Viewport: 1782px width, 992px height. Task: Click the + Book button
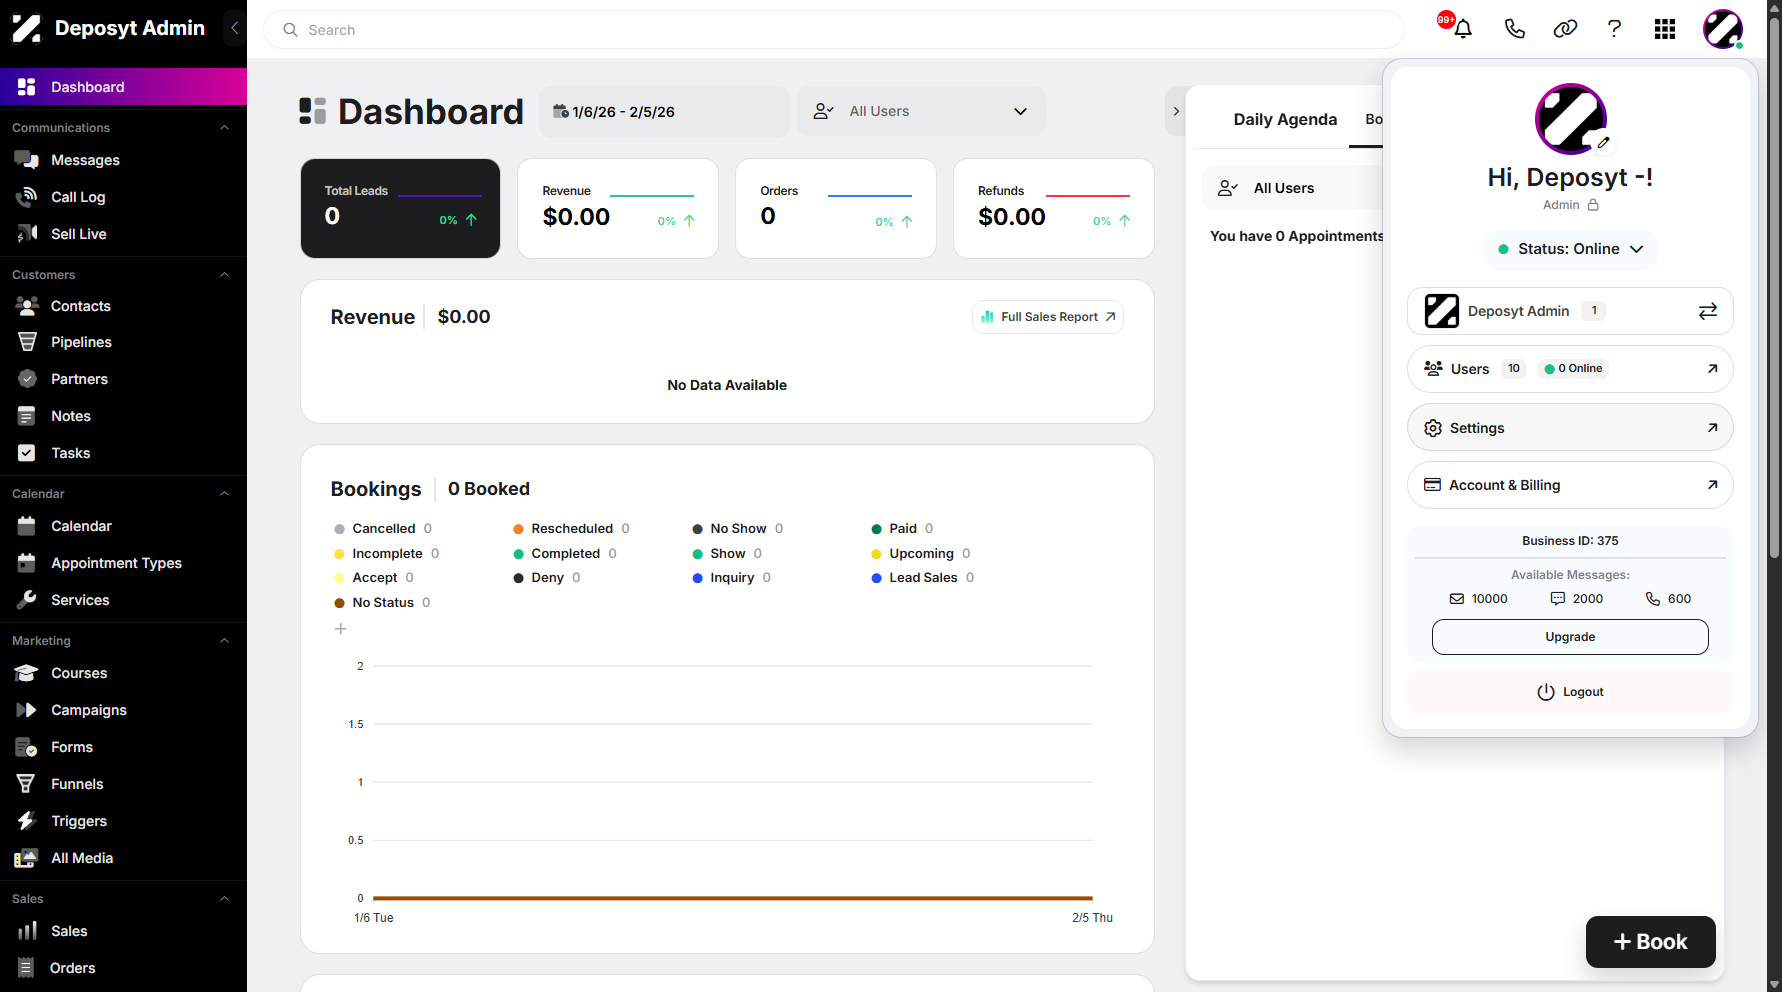coord(1651,942)
